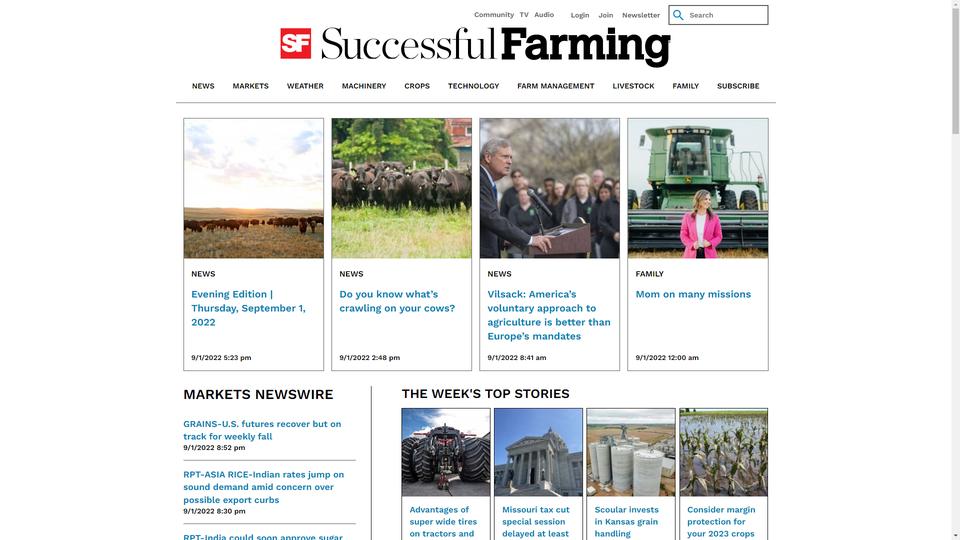Screen dimensions: 960x540
Task: Click the SF red logo icon
Action: [296, 43]
